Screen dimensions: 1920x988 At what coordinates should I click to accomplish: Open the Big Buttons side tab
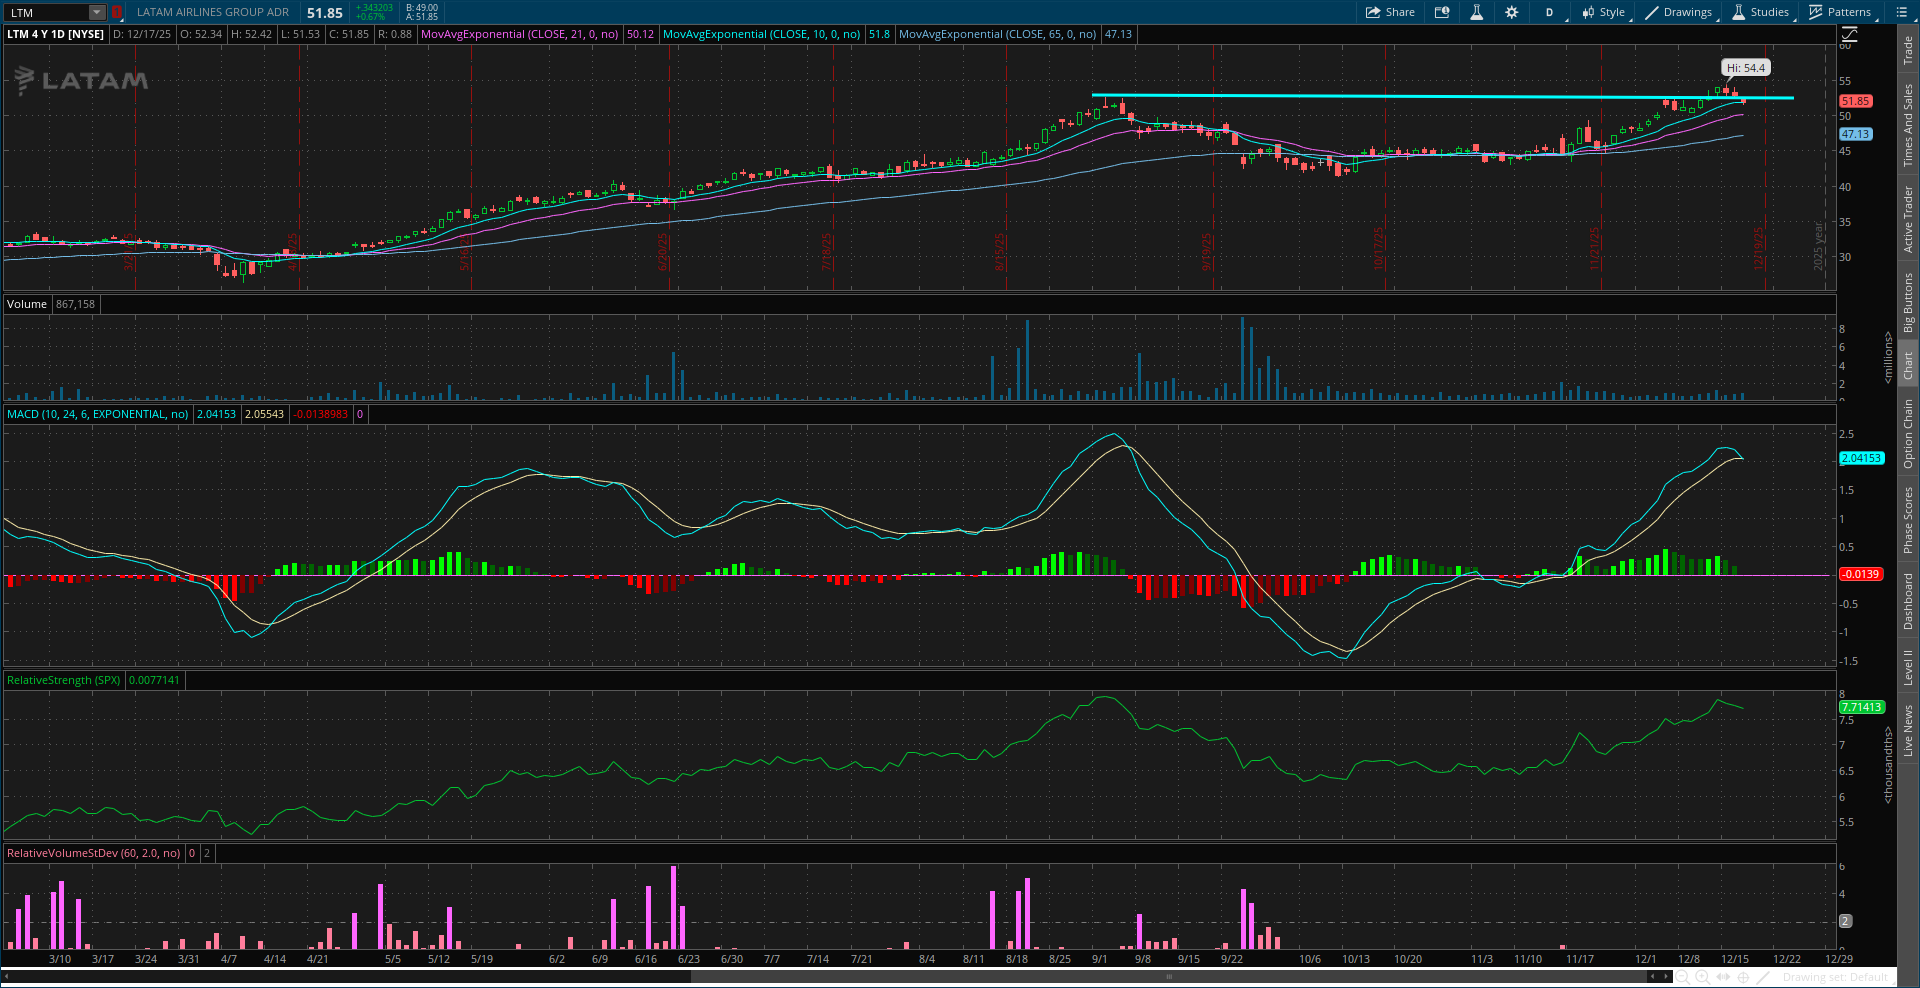pyautogui.click(x=1908, y=303)
